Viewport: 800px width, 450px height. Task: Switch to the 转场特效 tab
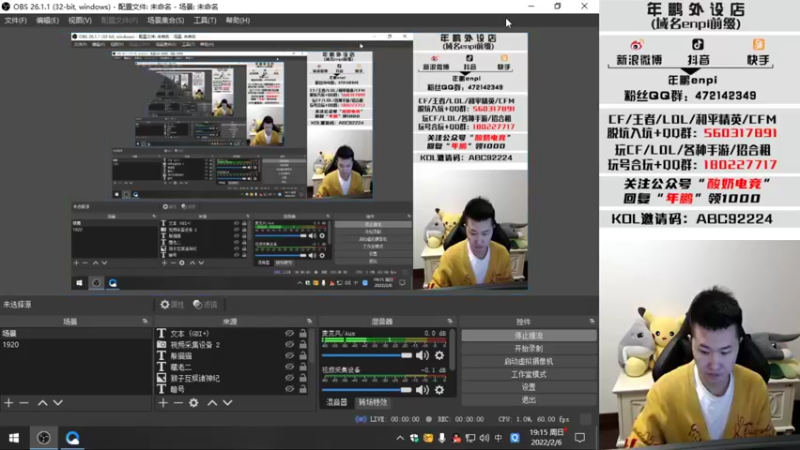(372, 403)
